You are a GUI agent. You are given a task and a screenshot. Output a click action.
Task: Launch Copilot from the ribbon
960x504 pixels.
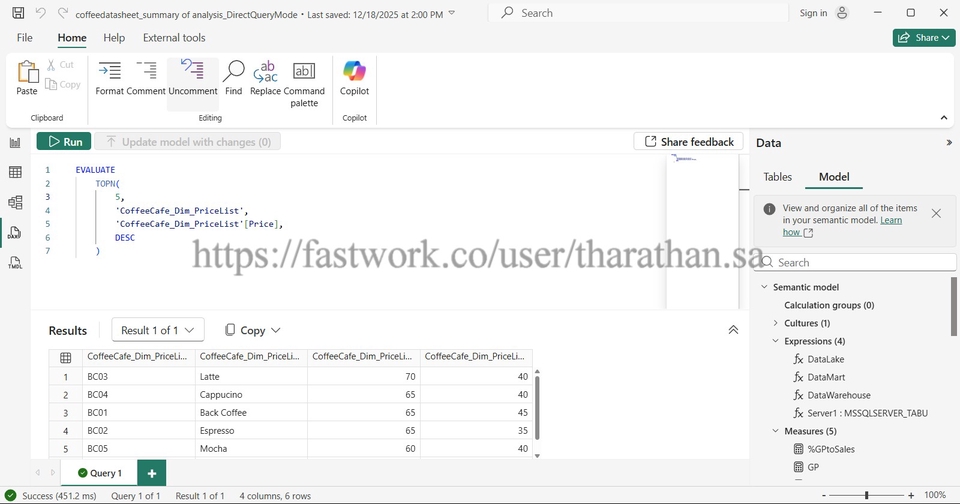[354, 72]
